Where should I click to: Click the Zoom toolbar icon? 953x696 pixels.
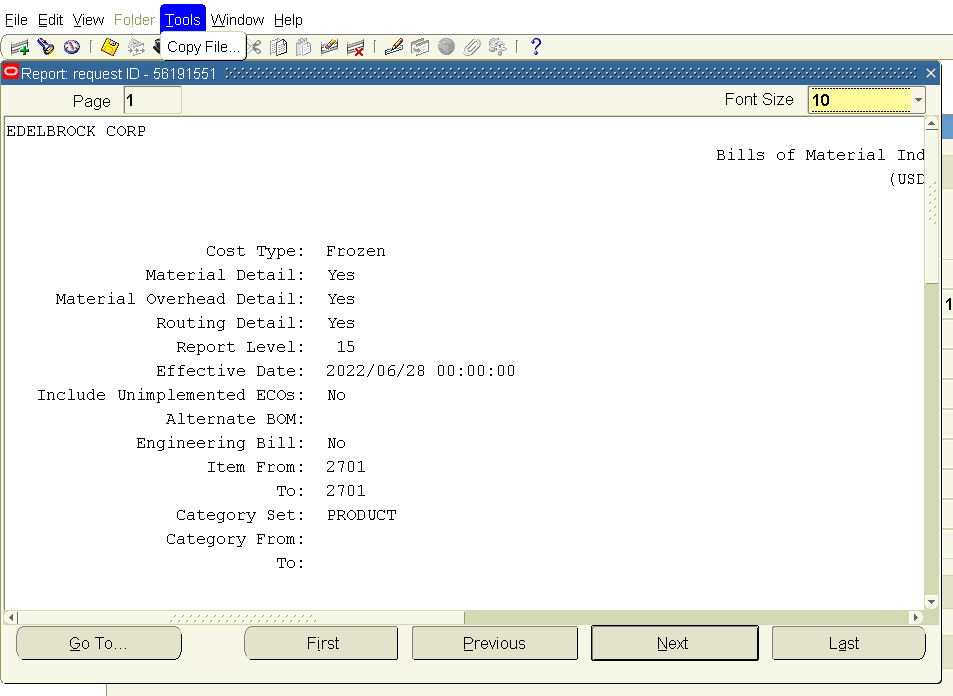(419, 47)
